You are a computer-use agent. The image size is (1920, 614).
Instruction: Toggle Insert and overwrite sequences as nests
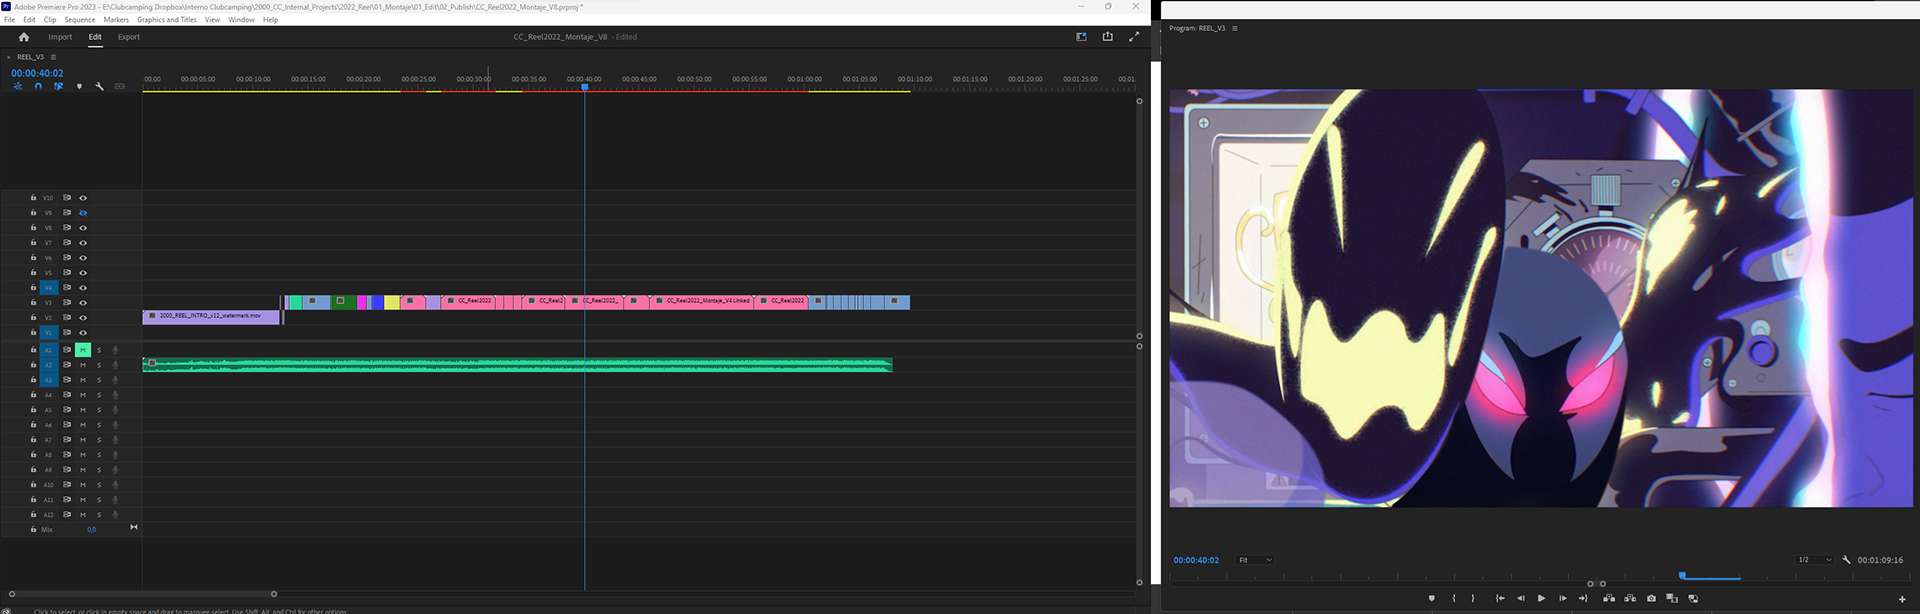pos(18,87)
